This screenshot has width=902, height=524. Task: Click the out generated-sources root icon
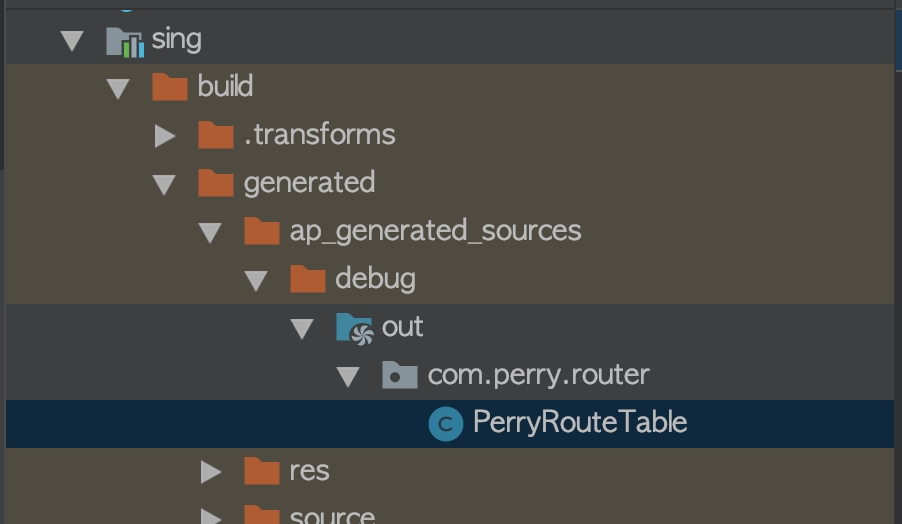(354, 327)
